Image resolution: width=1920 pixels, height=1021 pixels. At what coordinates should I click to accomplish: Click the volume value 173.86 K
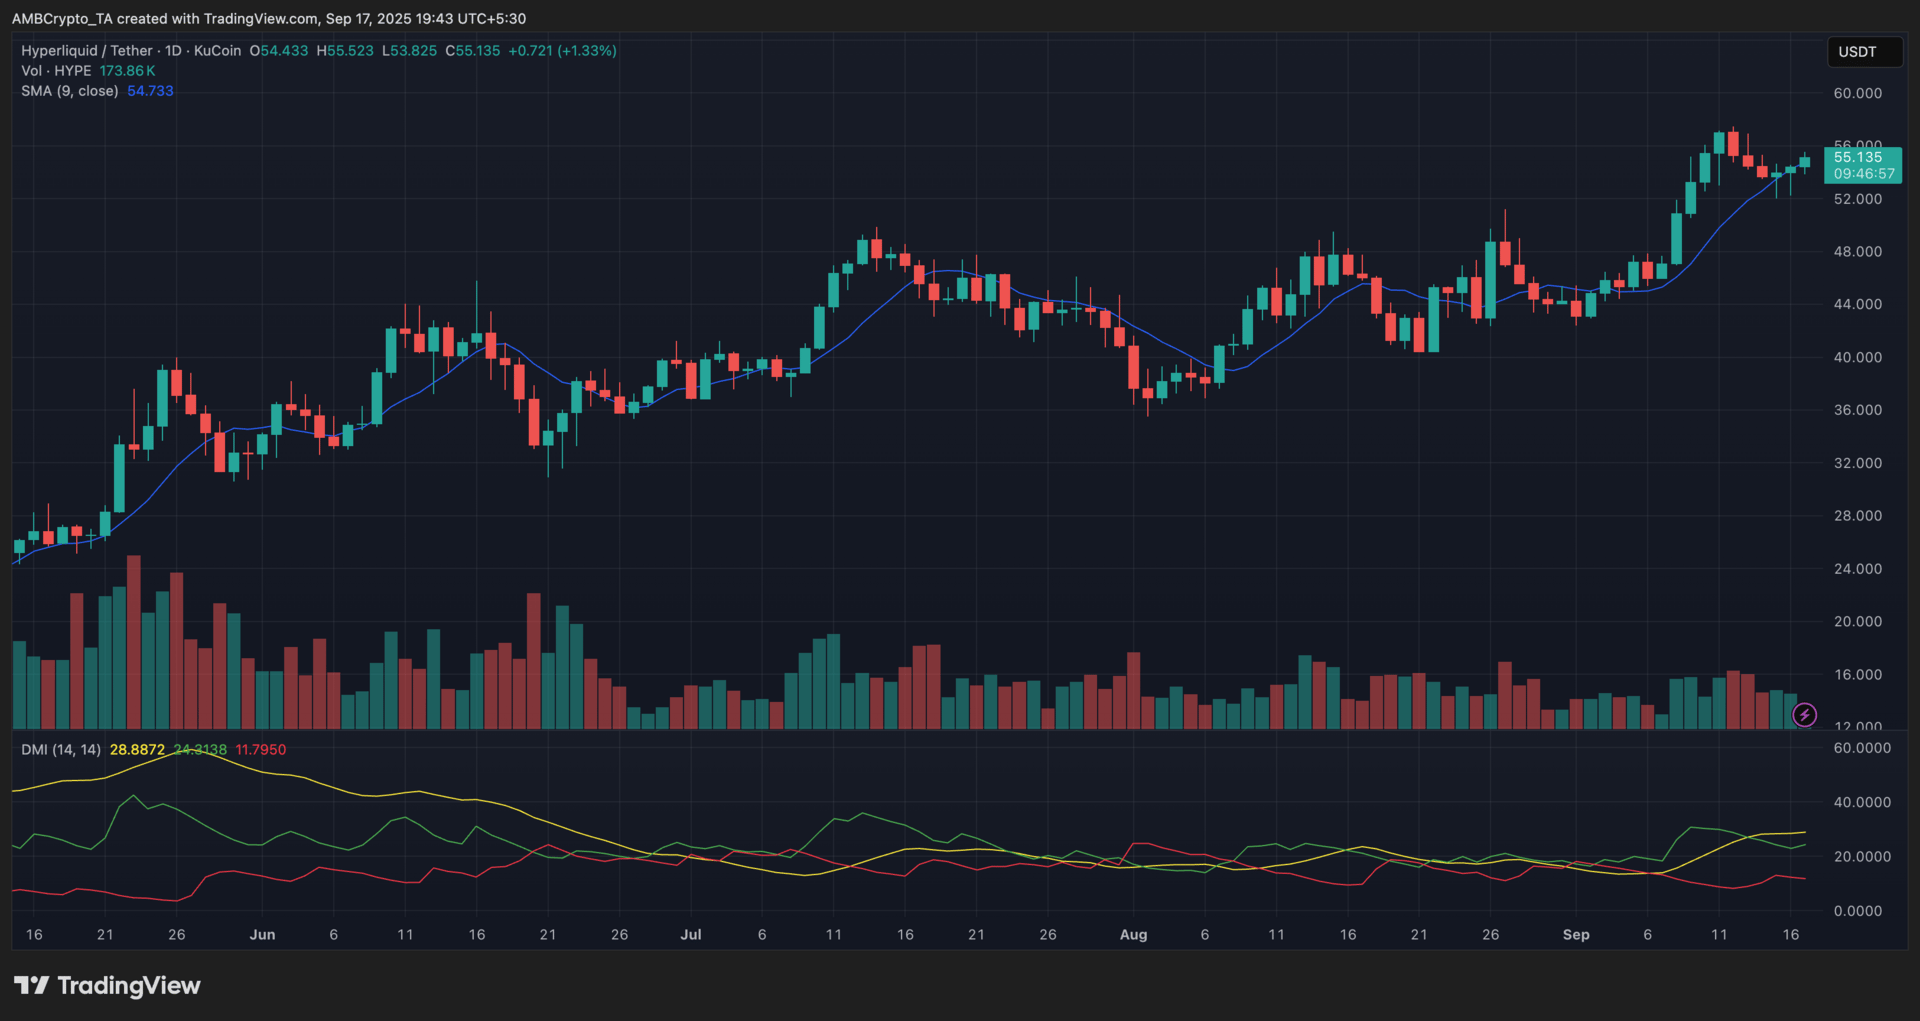[x=127, y=70]
